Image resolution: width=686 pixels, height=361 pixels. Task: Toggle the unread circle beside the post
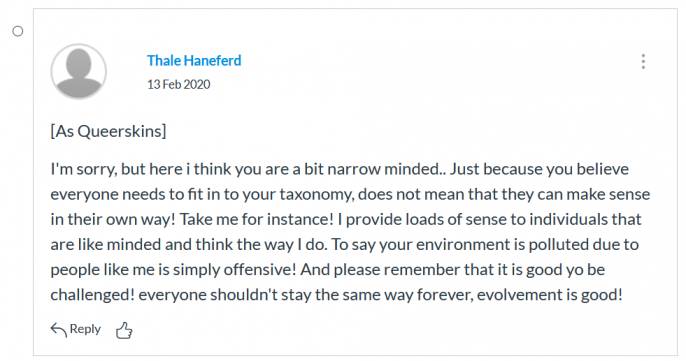[18, 32]
